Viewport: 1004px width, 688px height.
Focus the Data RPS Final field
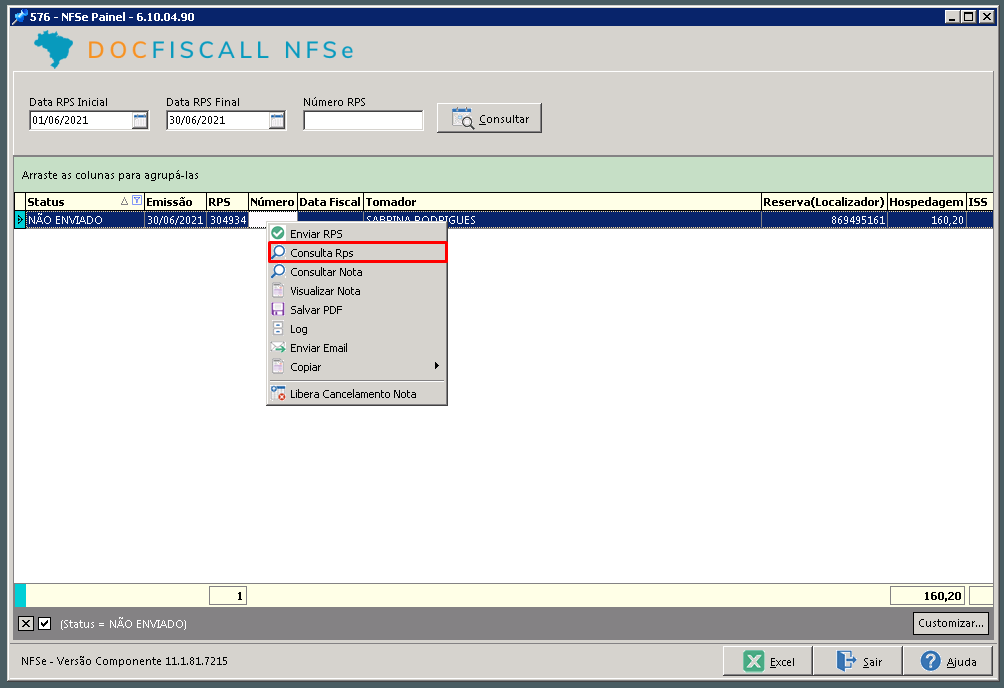(x=218, y=120)
